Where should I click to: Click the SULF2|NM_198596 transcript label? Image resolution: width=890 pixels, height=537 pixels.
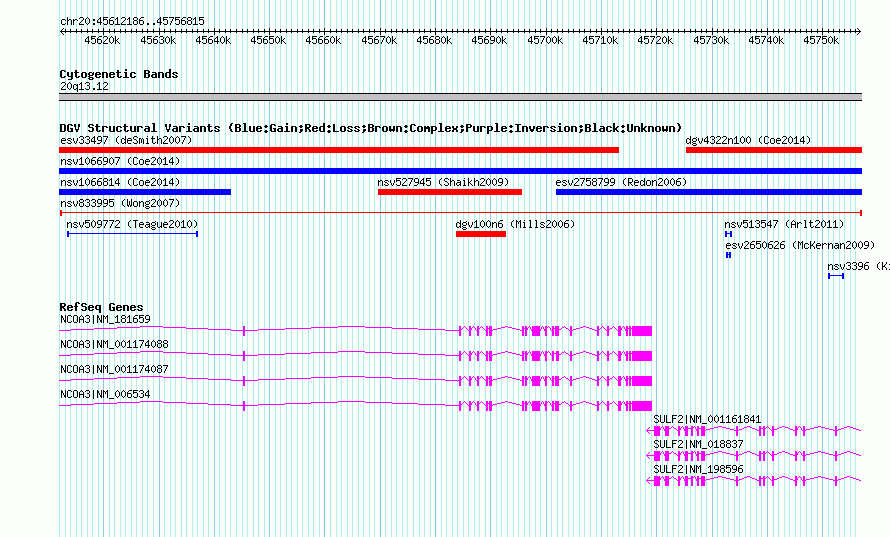pos(698,469)
